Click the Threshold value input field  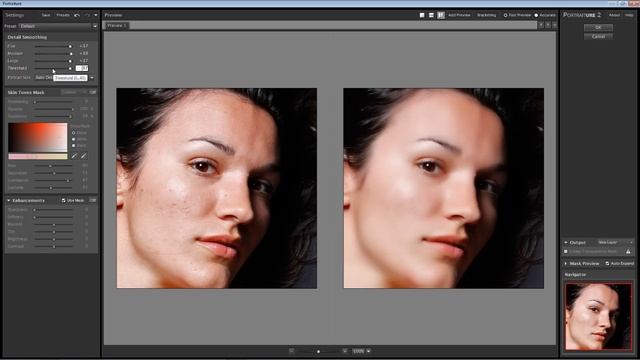coord(82,68)
